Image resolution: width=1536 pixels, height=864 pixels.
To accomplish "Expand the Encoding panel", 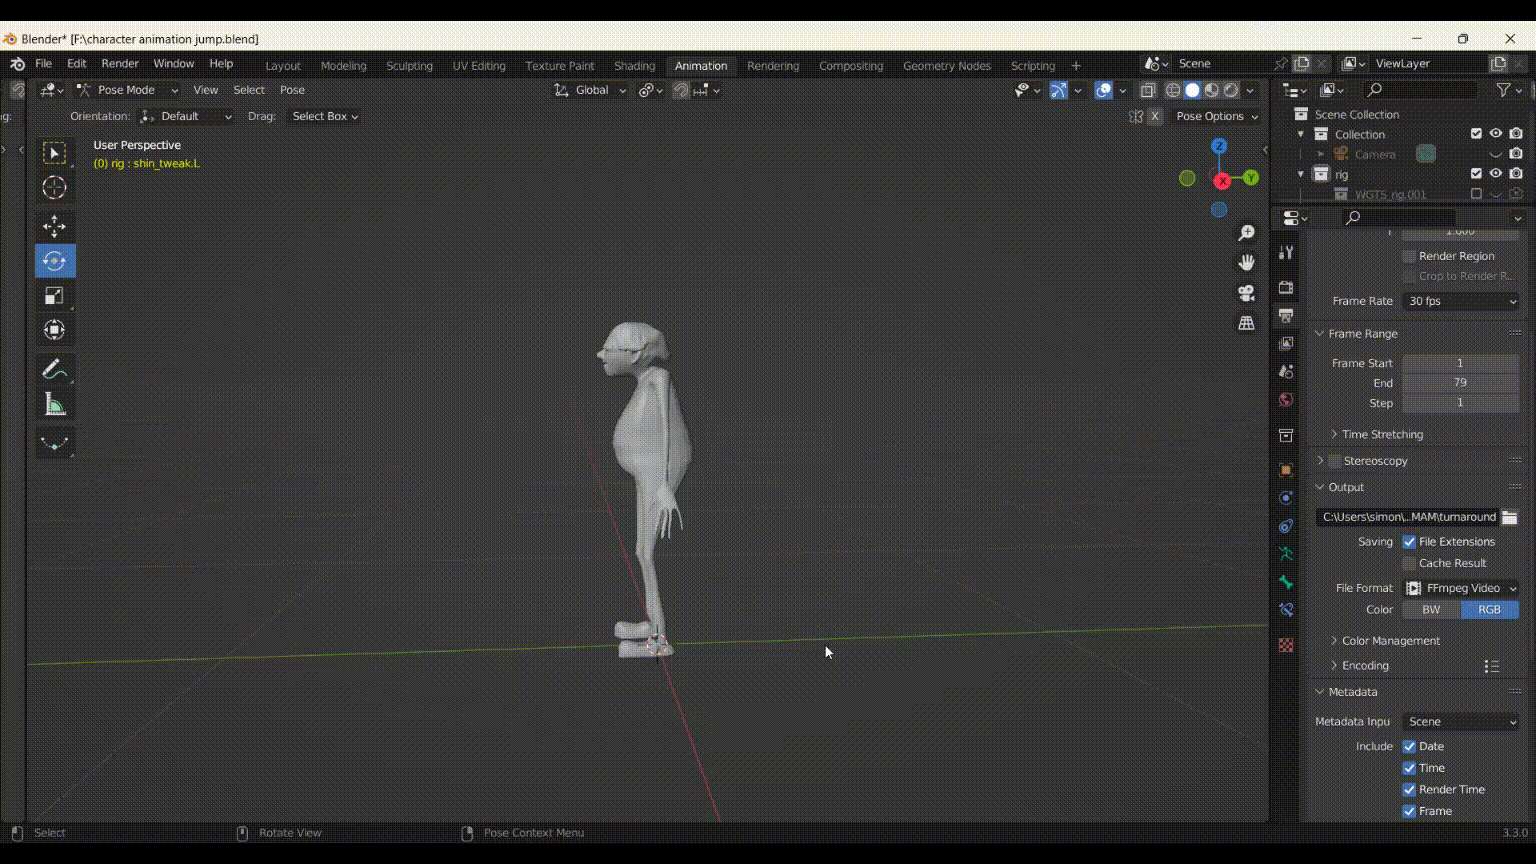I will tap(1365, 666).
